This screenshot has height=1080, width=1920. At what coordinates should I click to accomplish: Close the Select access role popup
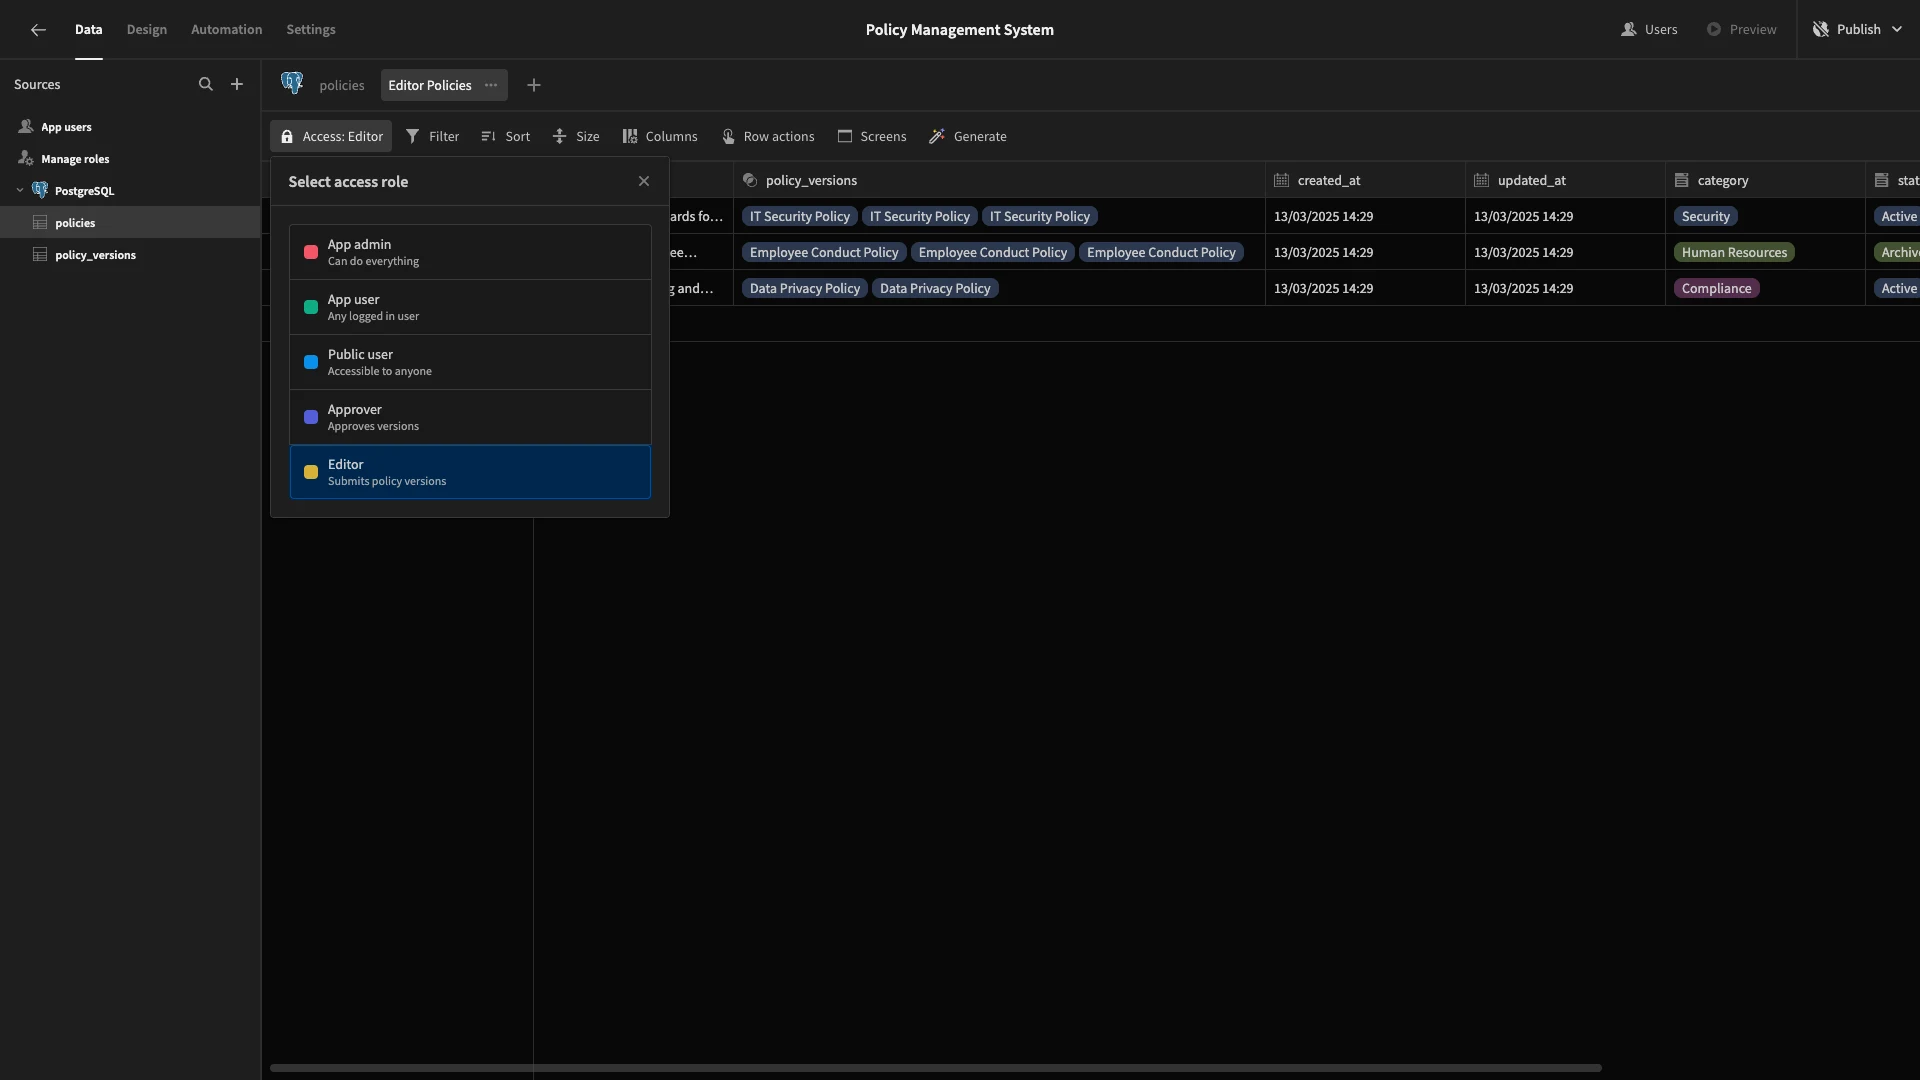pyautogui.click(x=644, y=182)
